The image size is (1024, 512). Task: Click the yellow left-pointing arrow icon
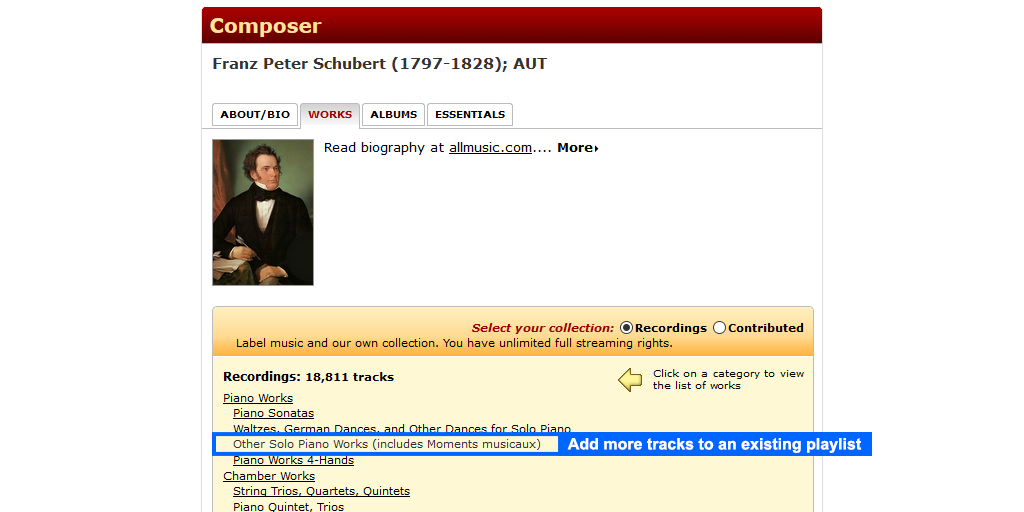630,380
